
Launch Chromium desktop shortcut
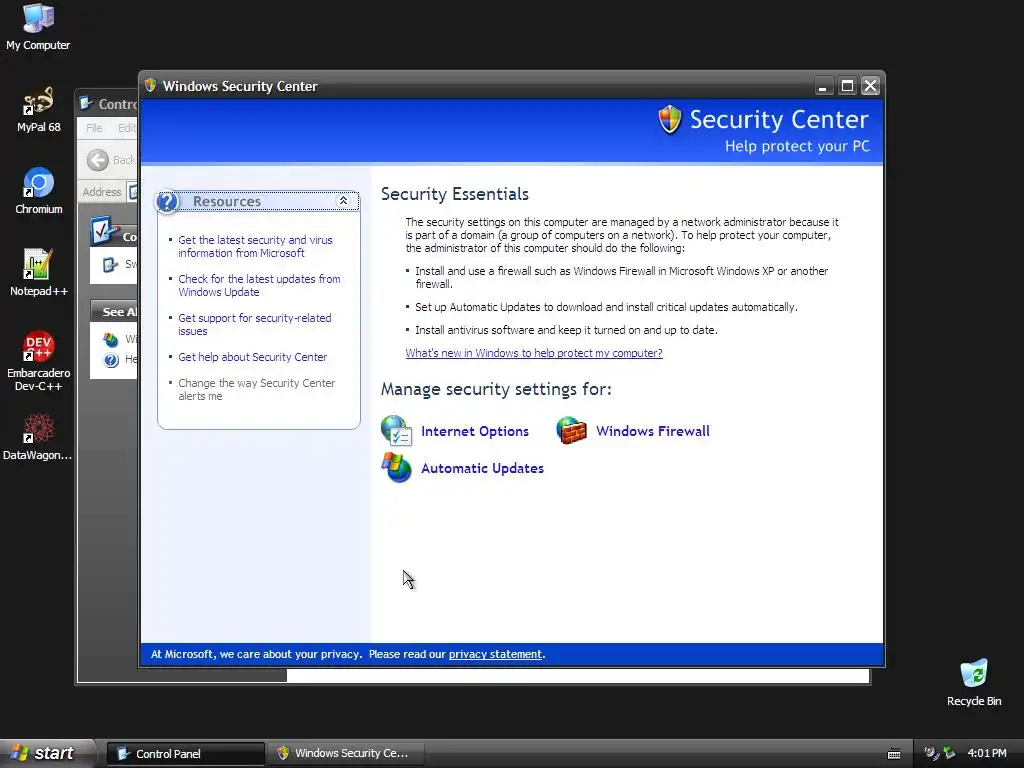tap(38, 191)
